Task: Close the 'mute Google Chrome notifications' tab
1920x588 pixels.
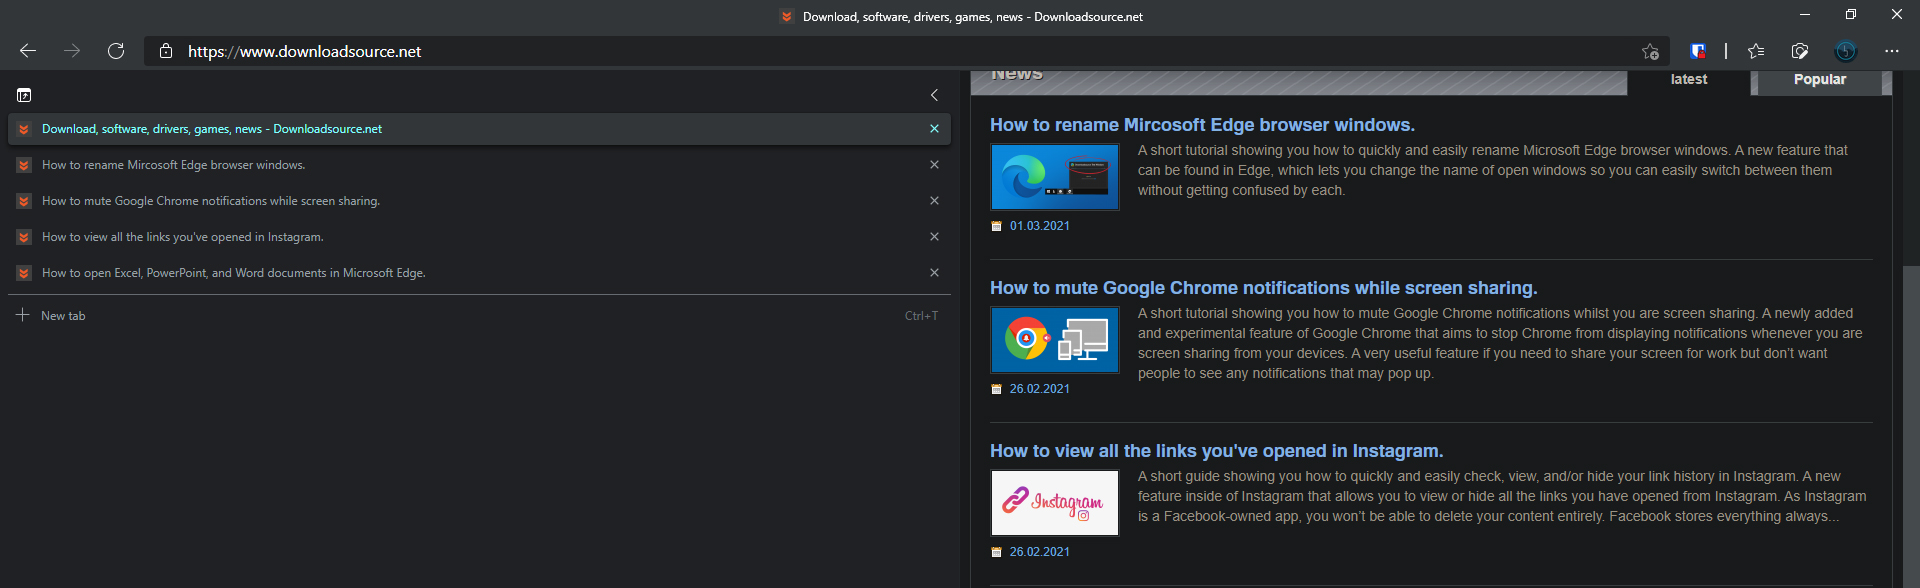Action: (x=934, y=201)
